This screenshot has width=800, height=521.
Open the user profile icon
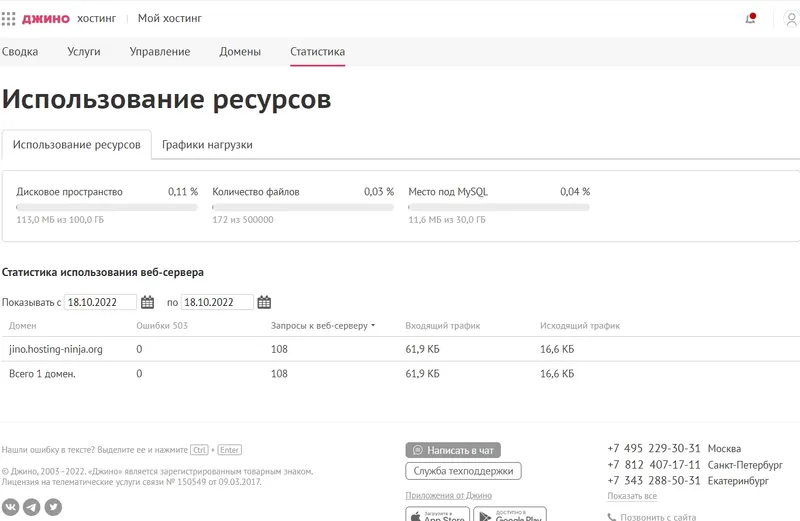(791, 19)
